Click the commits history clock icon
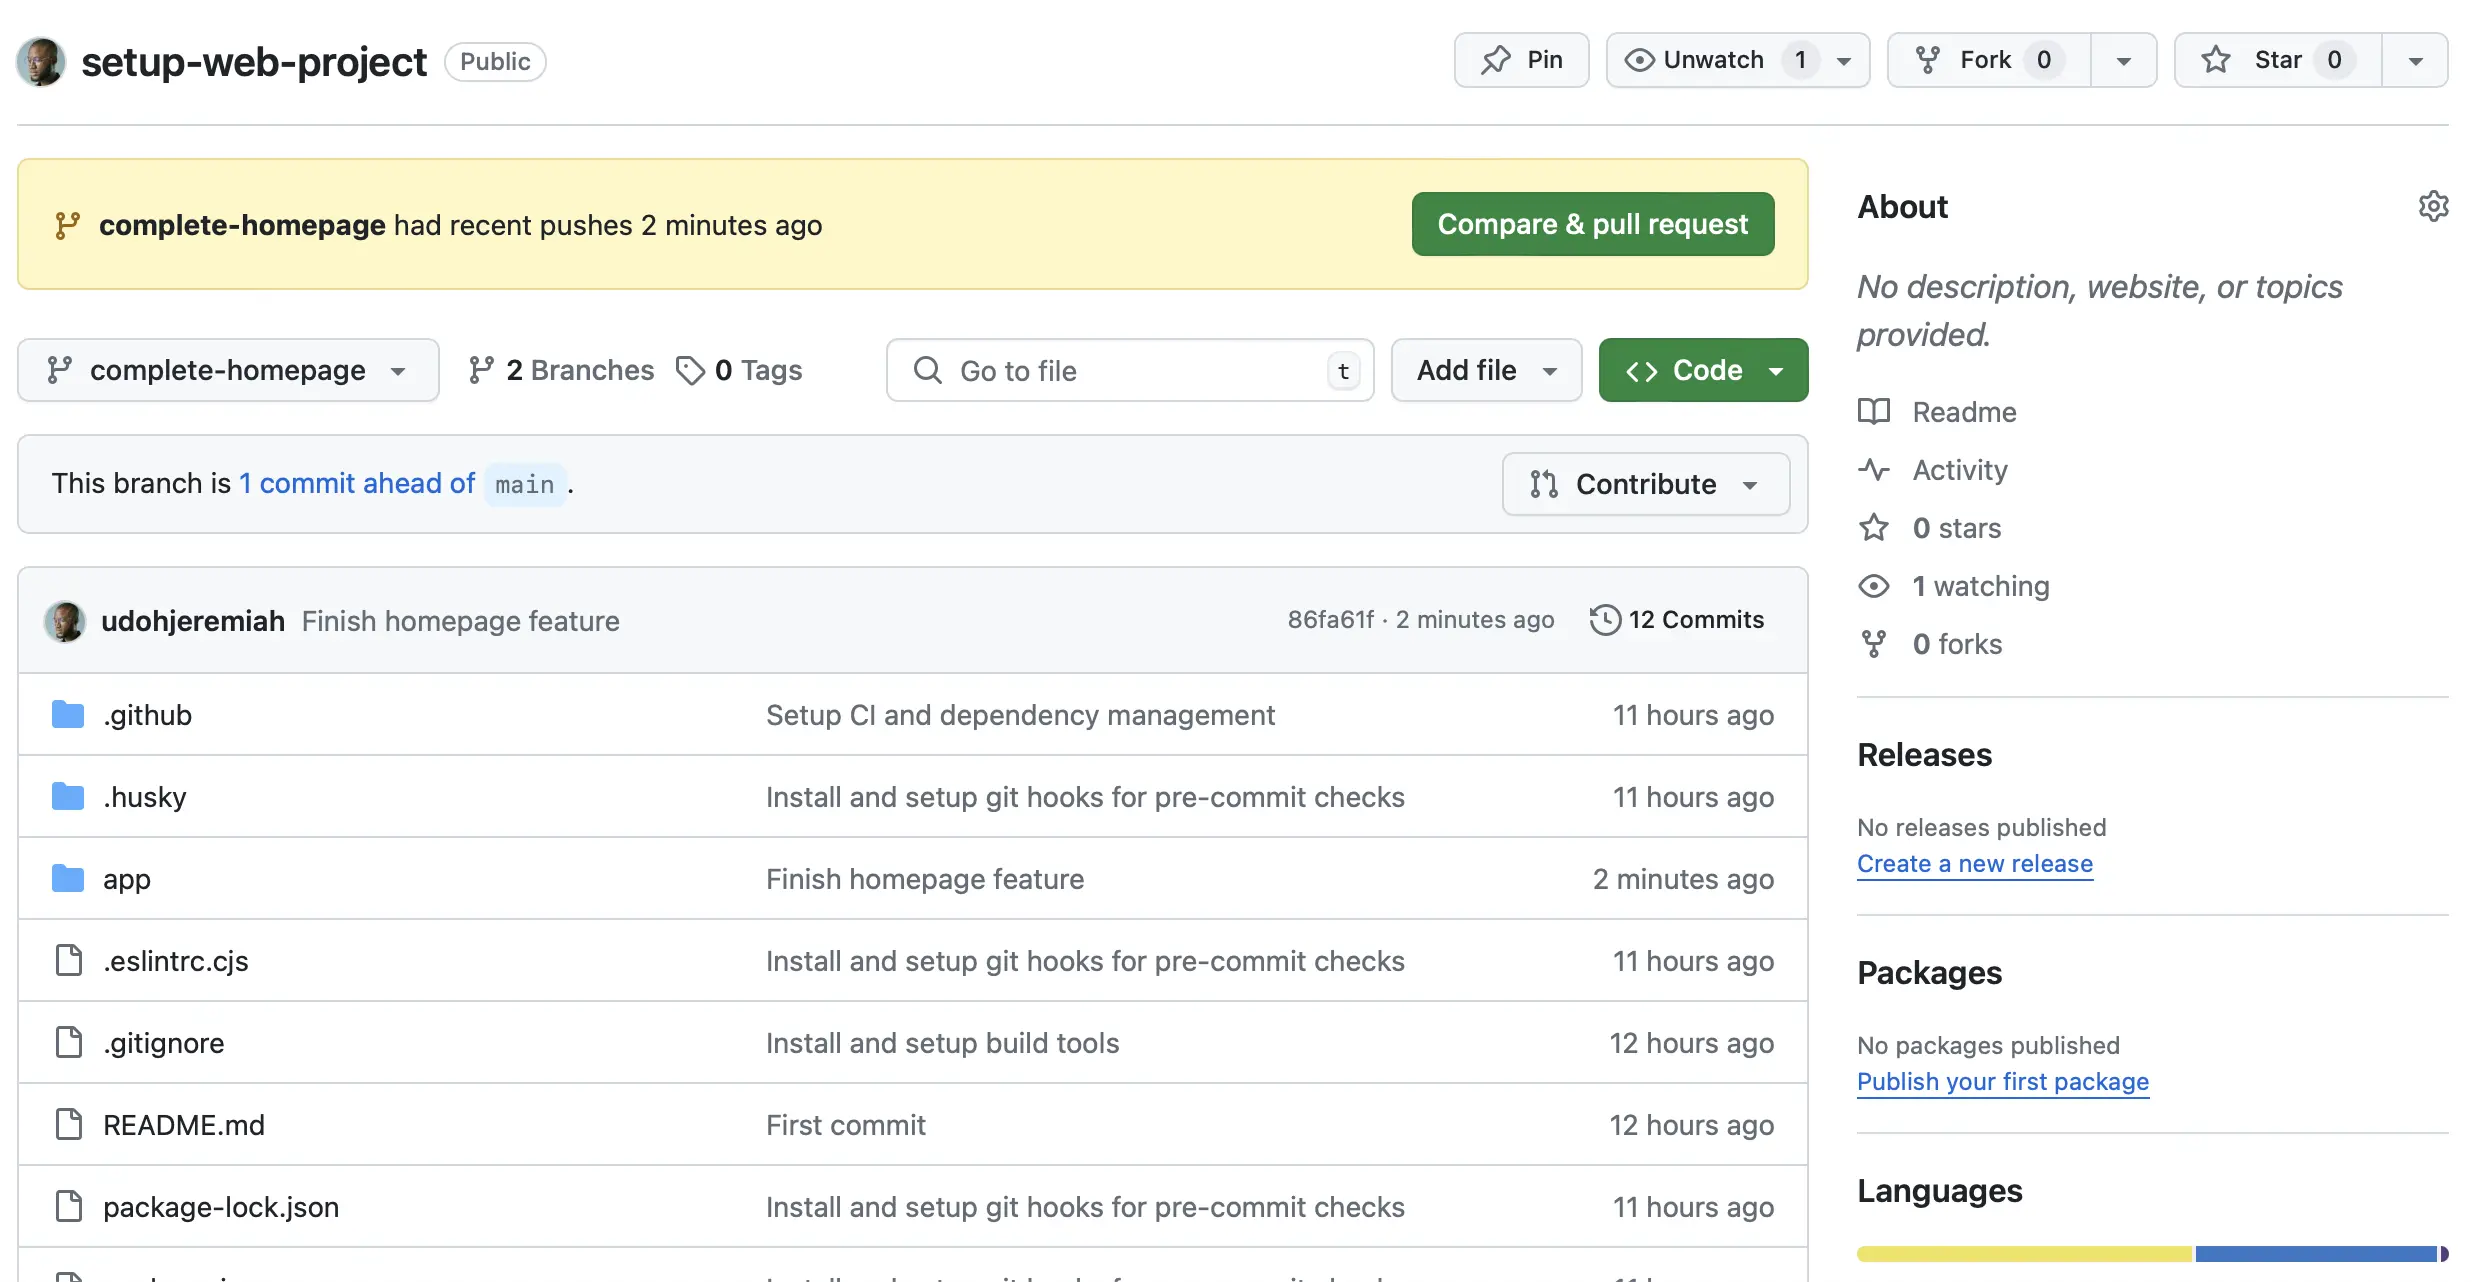Image resolution: width=2472 pixels, height=1282 pixels. pyautogui.click(x=1605, y=620)
